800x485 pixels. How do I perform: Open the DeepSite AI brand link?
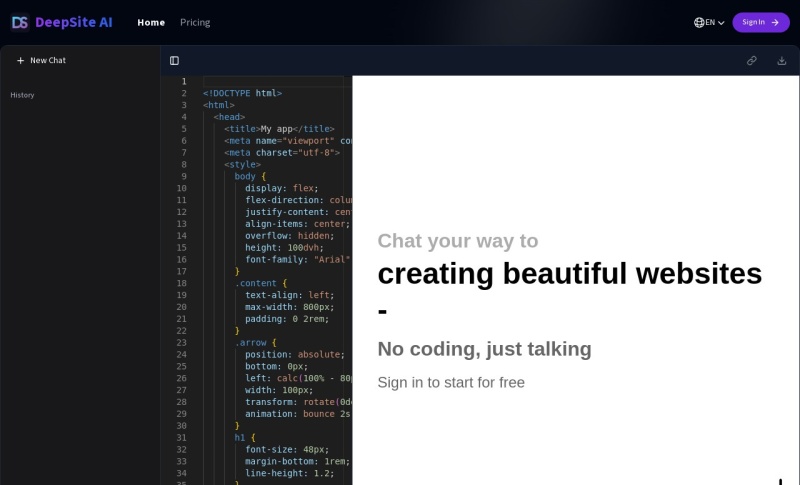click(61, 22)
